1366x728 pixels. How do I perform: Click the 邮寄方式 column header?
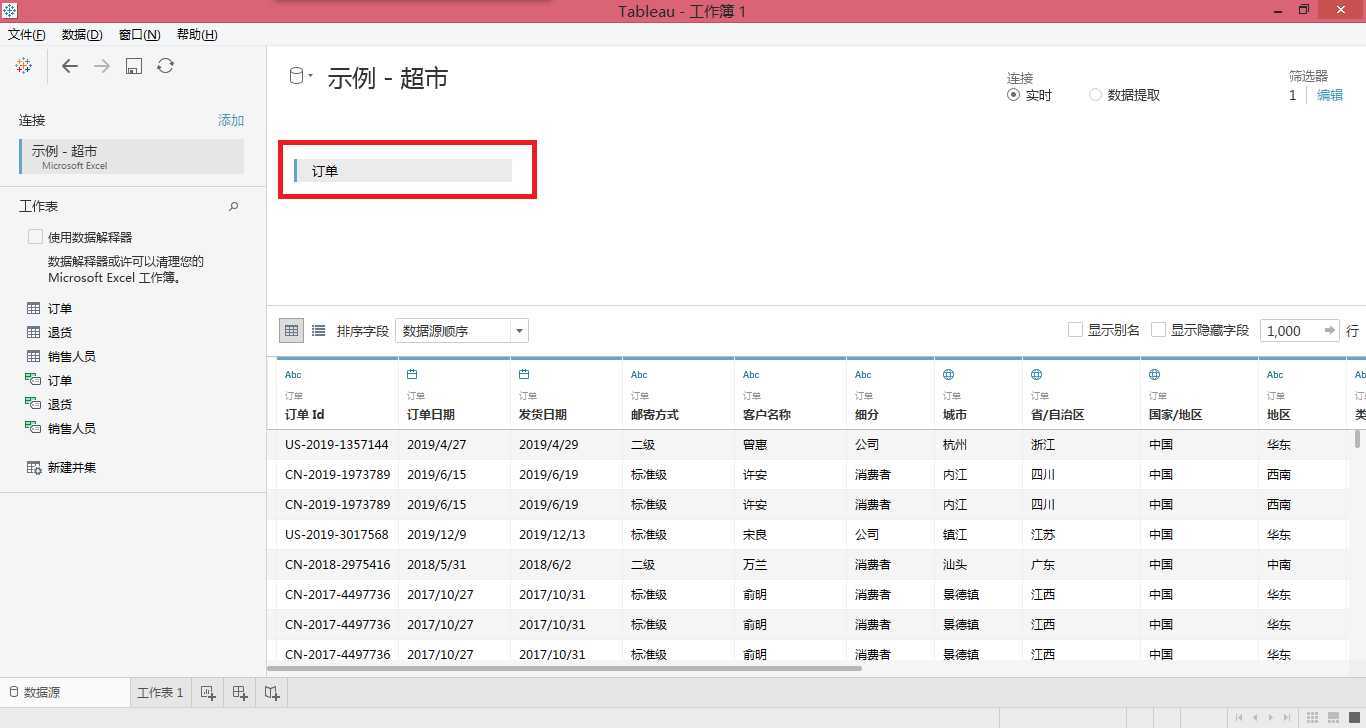point(655,414)
